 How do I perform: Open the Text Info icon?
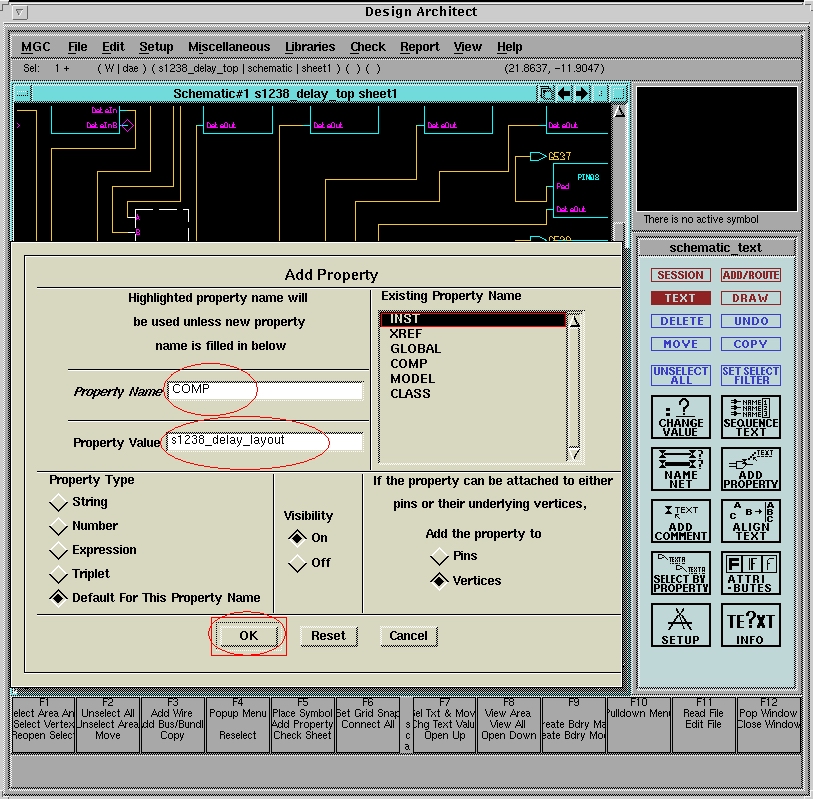(x=750, y=625)
